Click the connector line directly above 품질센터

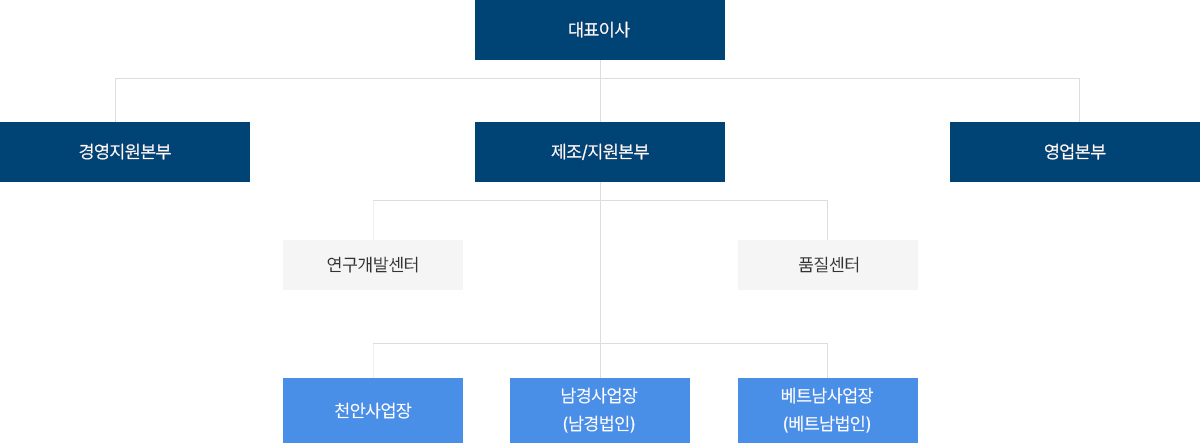click(827, 220)
